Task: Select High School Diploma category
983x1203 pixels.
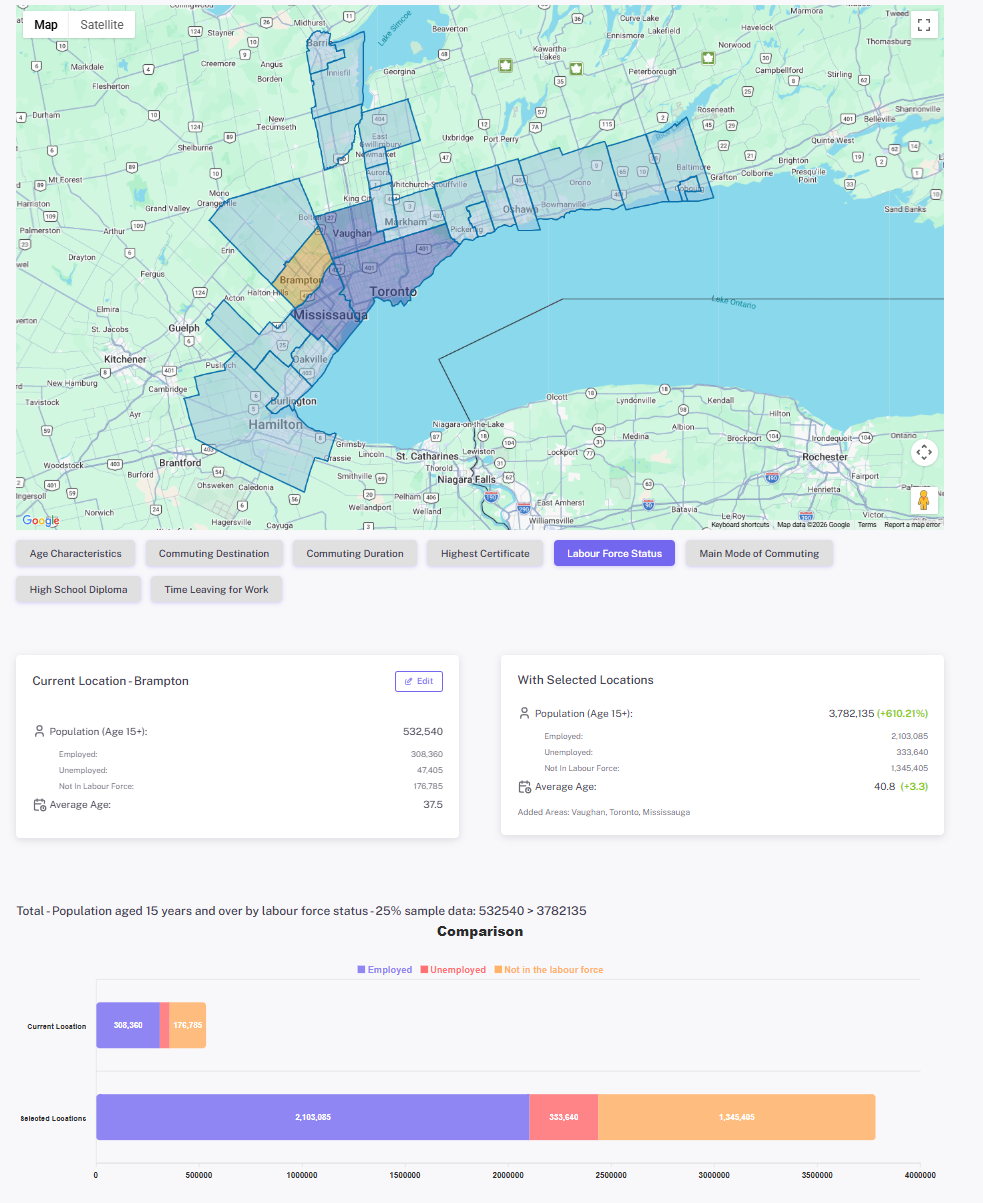Action: click(x=79, y=589)
